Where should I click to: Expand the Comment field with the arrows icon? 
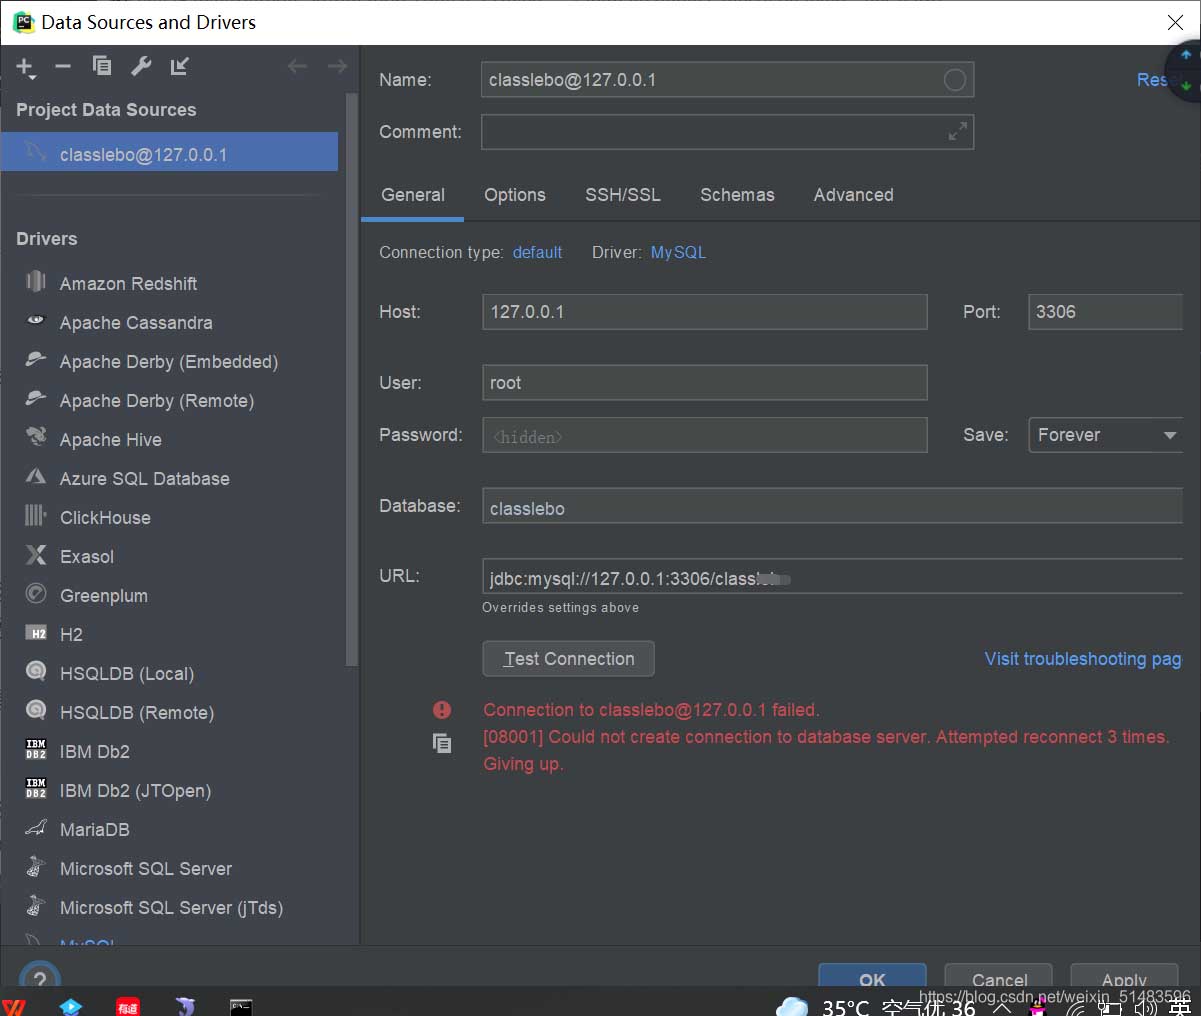[x=957, y=131]
